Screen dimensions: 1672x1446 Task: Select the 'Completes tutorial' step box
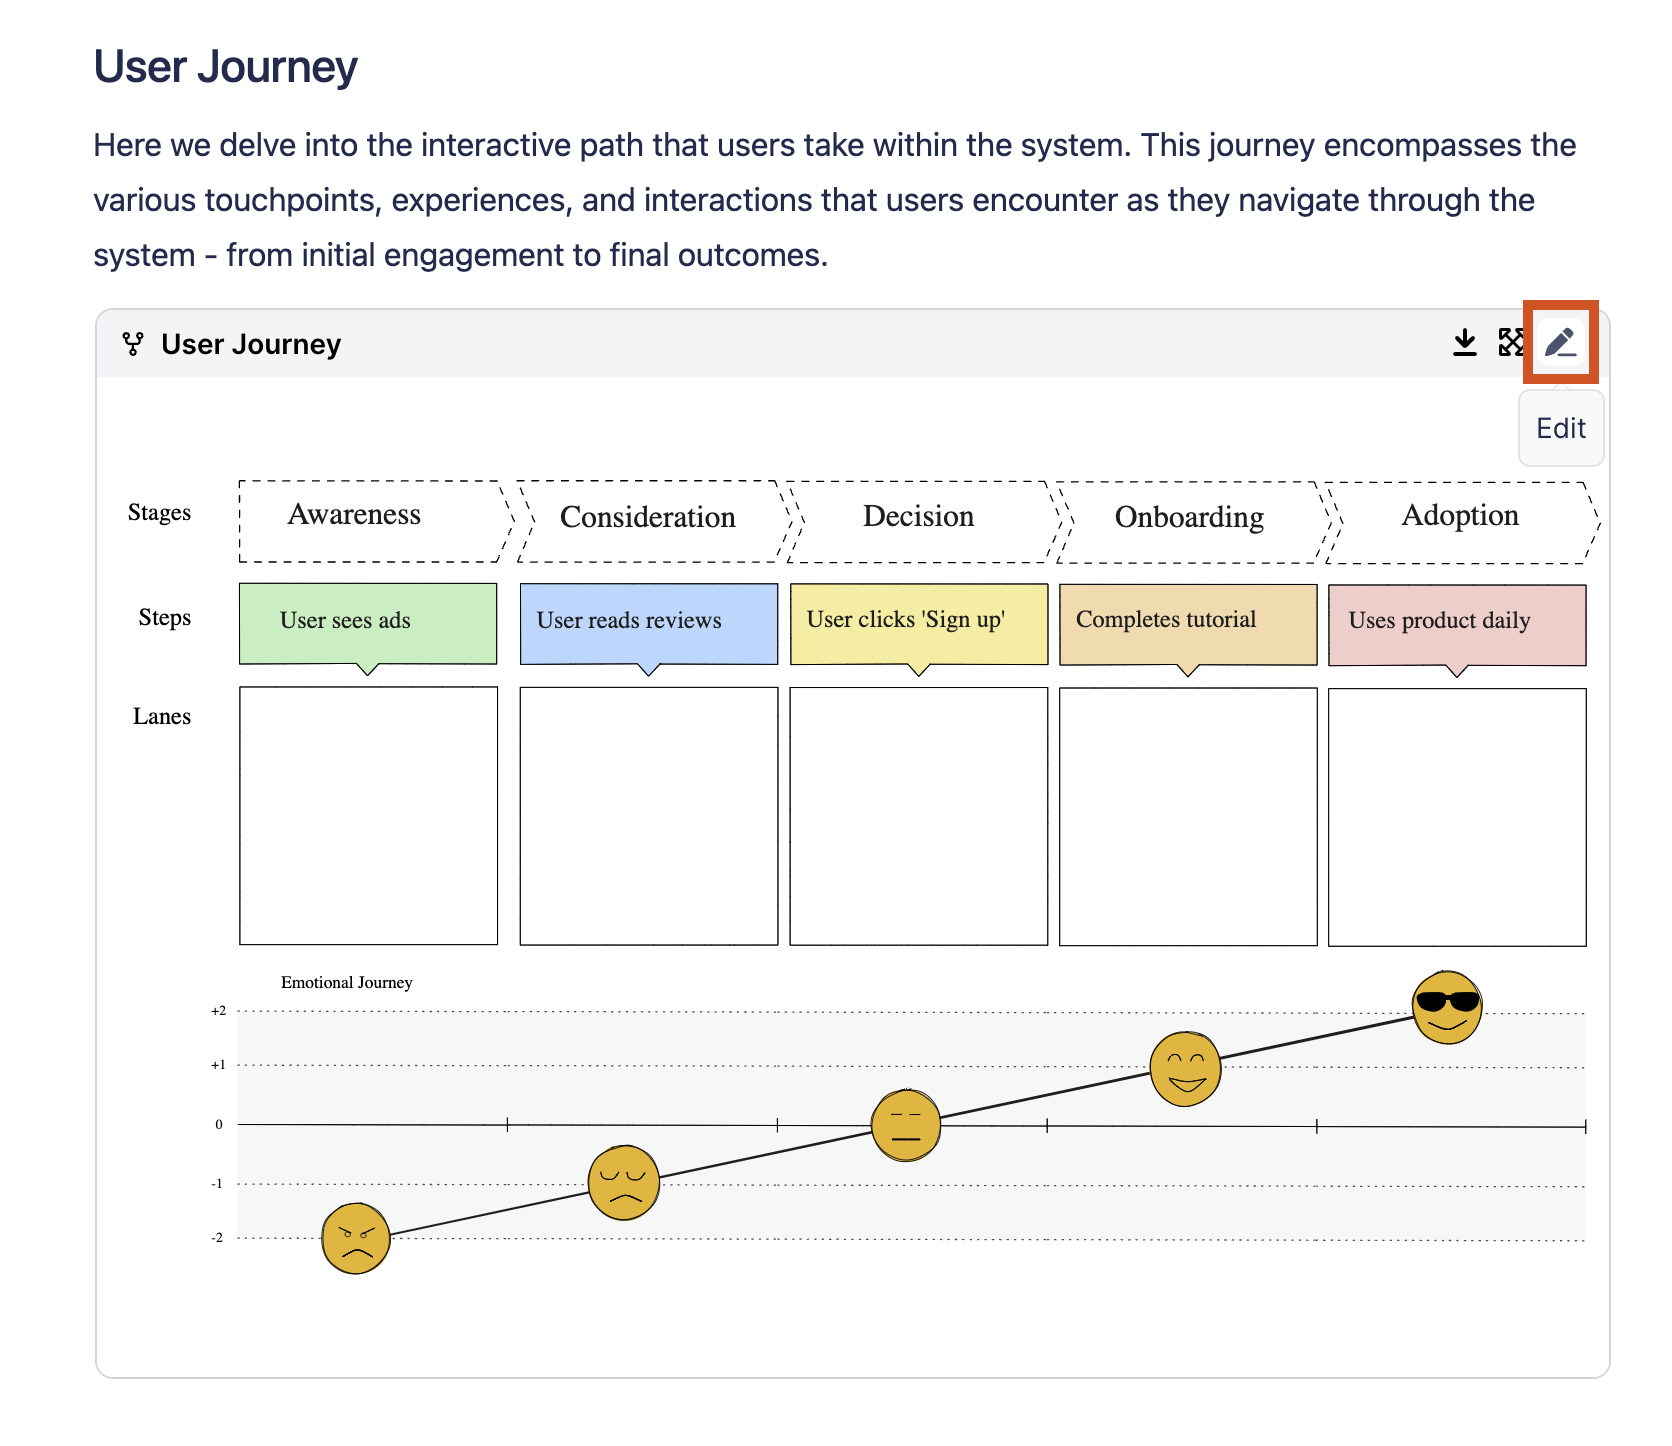click(1187, 624)
